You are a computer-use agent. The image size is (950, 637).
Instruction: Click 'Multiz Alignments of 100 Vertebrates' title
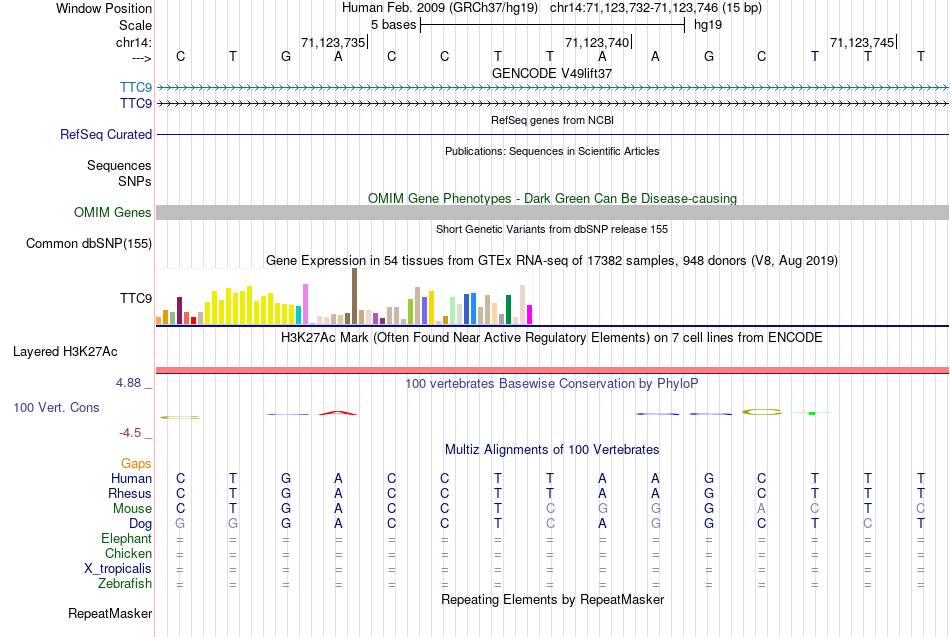tap(552, 450)
